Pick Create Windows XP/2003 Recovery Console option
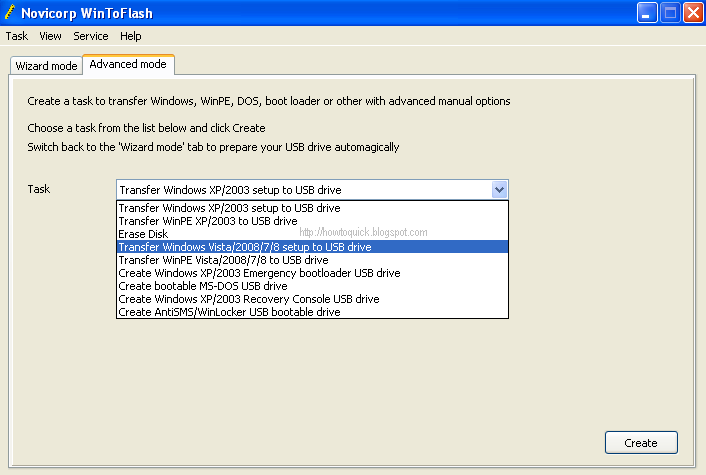706x475 pixels. coord(312,299)
